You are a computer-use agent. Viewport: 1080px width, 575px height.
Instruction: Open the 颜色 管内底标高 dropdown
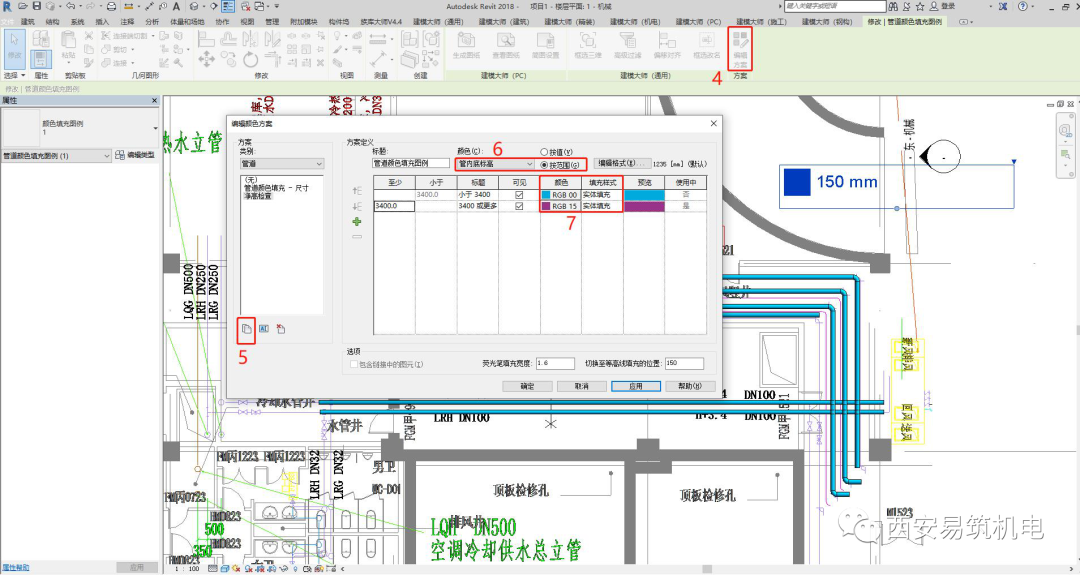[x=495, y=164]
